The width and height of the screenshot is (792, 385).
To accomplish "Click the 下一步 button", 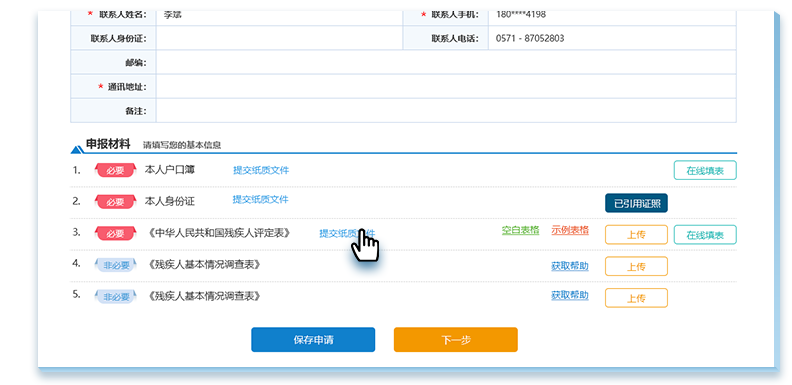I will 456,340.
